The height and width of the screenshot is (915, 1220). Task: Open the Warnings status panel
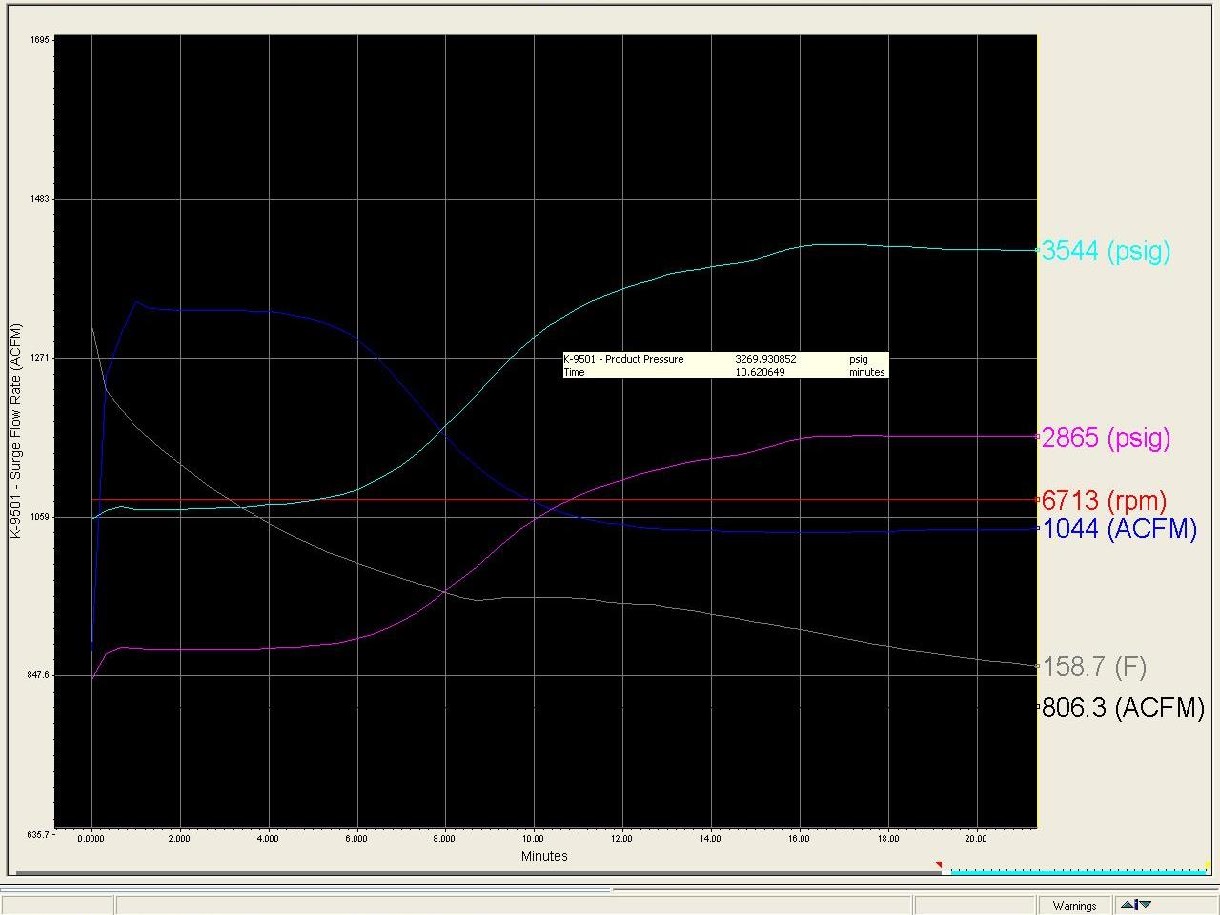point(1074,906)
